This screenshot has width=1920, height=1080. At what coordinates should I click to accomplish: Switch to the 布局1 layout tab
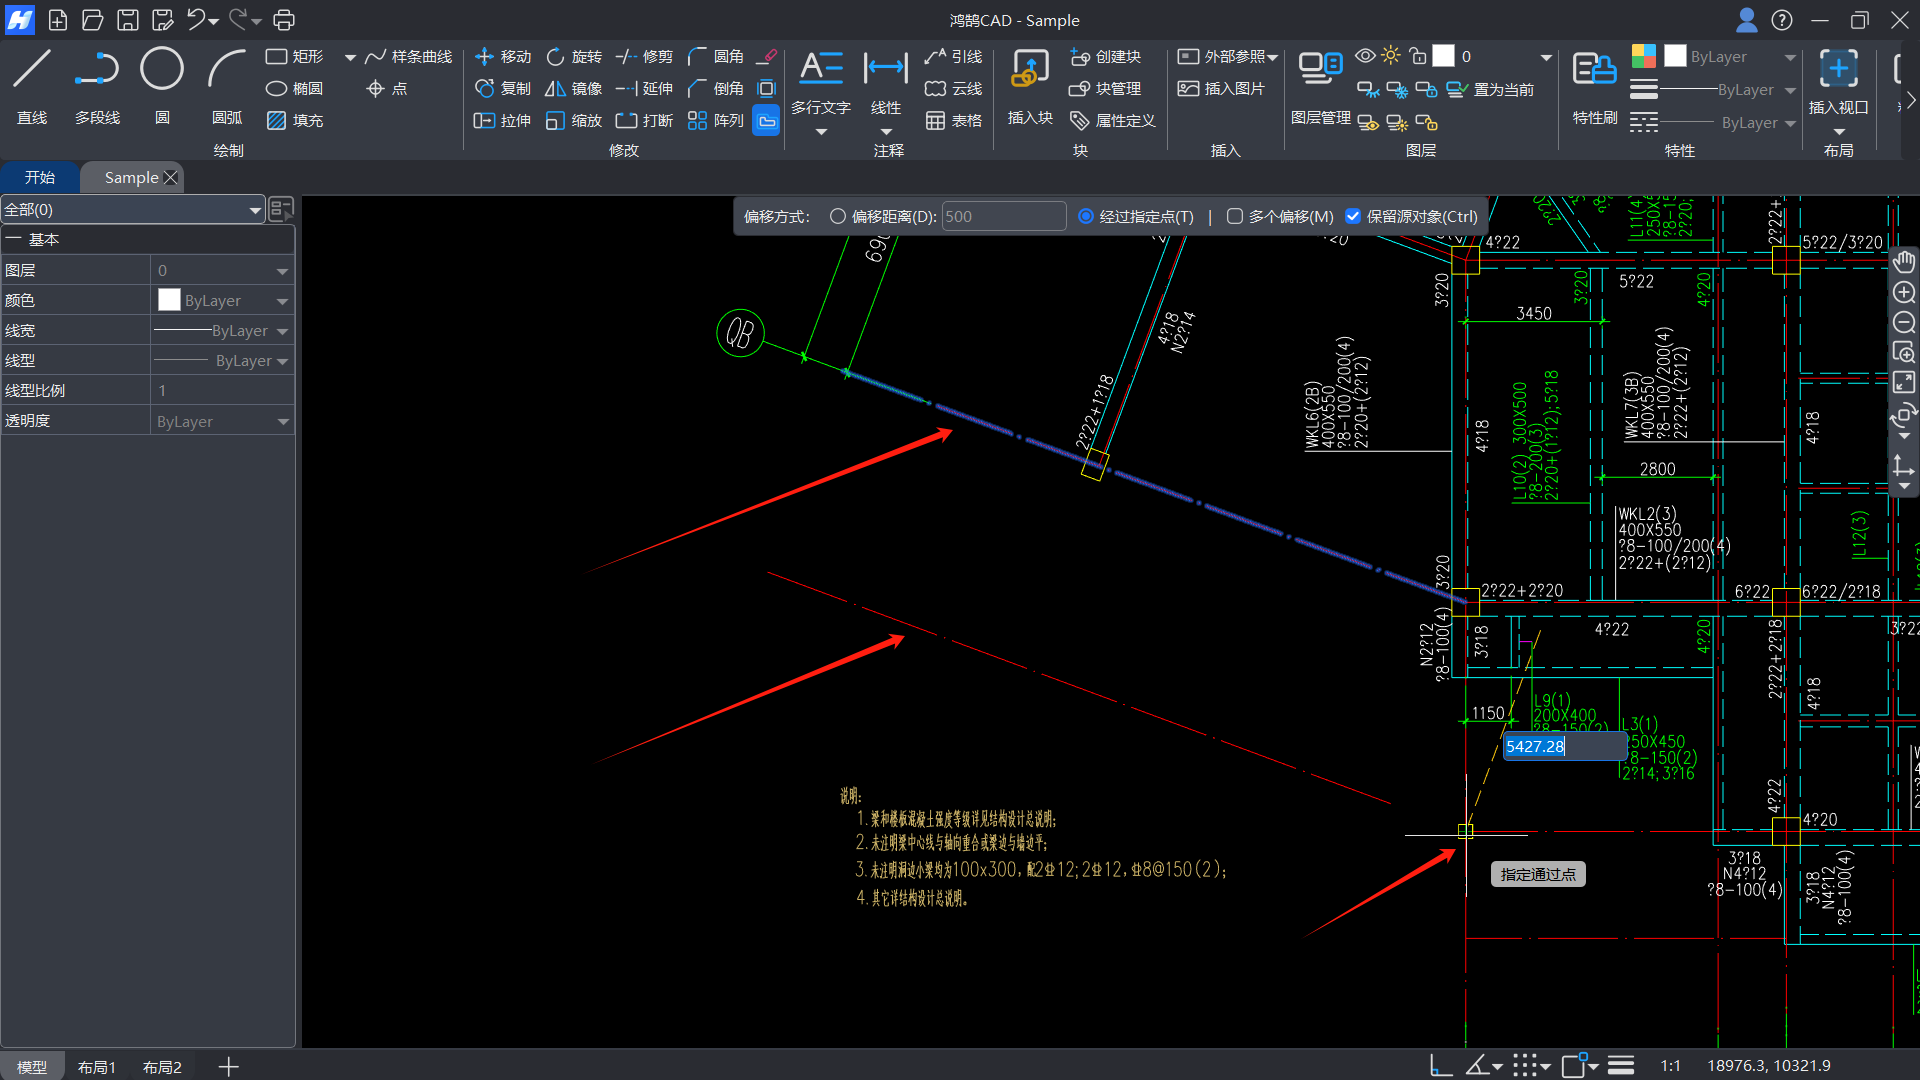click(x=97, y=1067)
